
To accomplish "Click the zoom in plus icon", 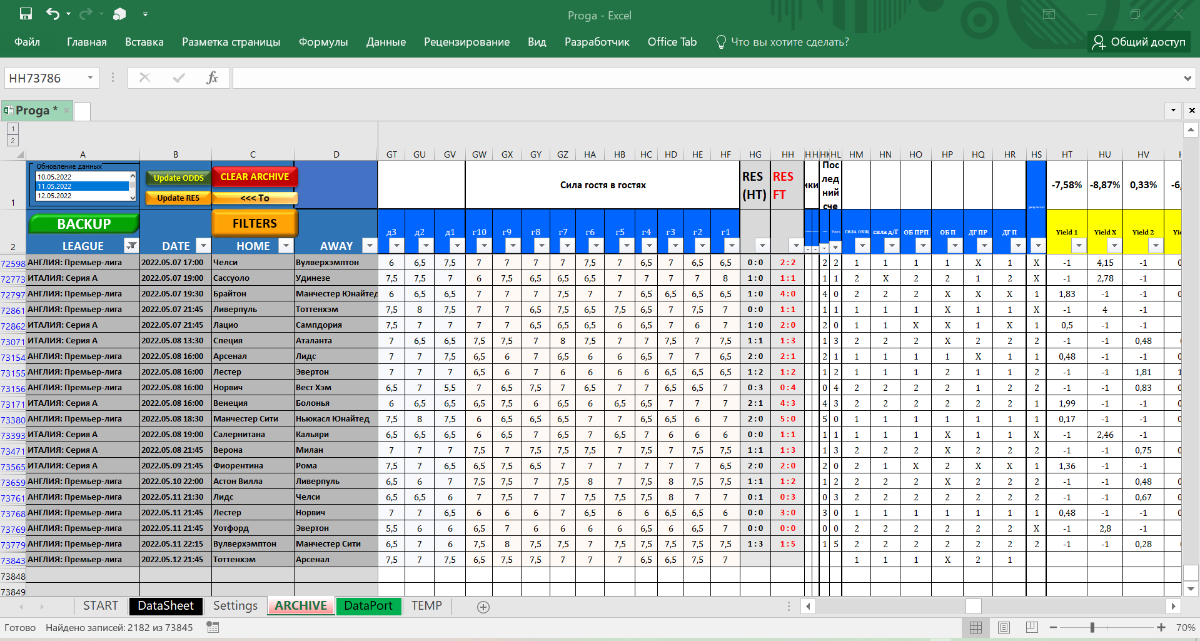I will click(1161, 627).
